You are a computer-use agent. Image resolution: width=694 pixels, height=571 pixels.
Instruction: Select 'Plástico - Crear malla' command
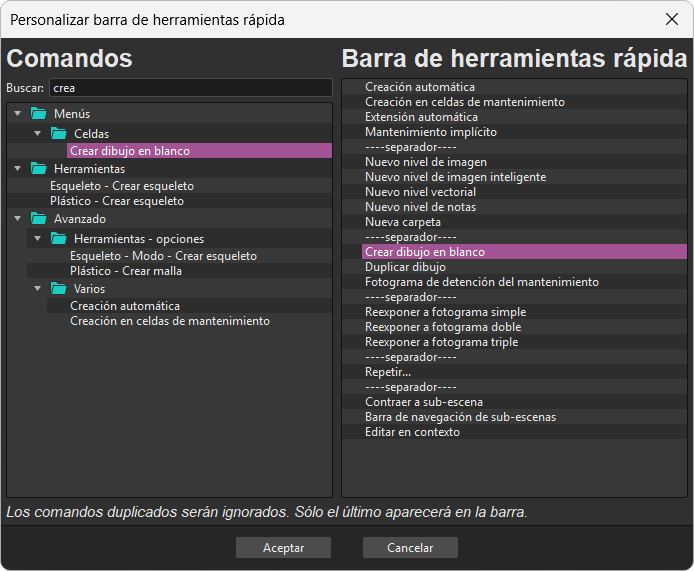126,271
